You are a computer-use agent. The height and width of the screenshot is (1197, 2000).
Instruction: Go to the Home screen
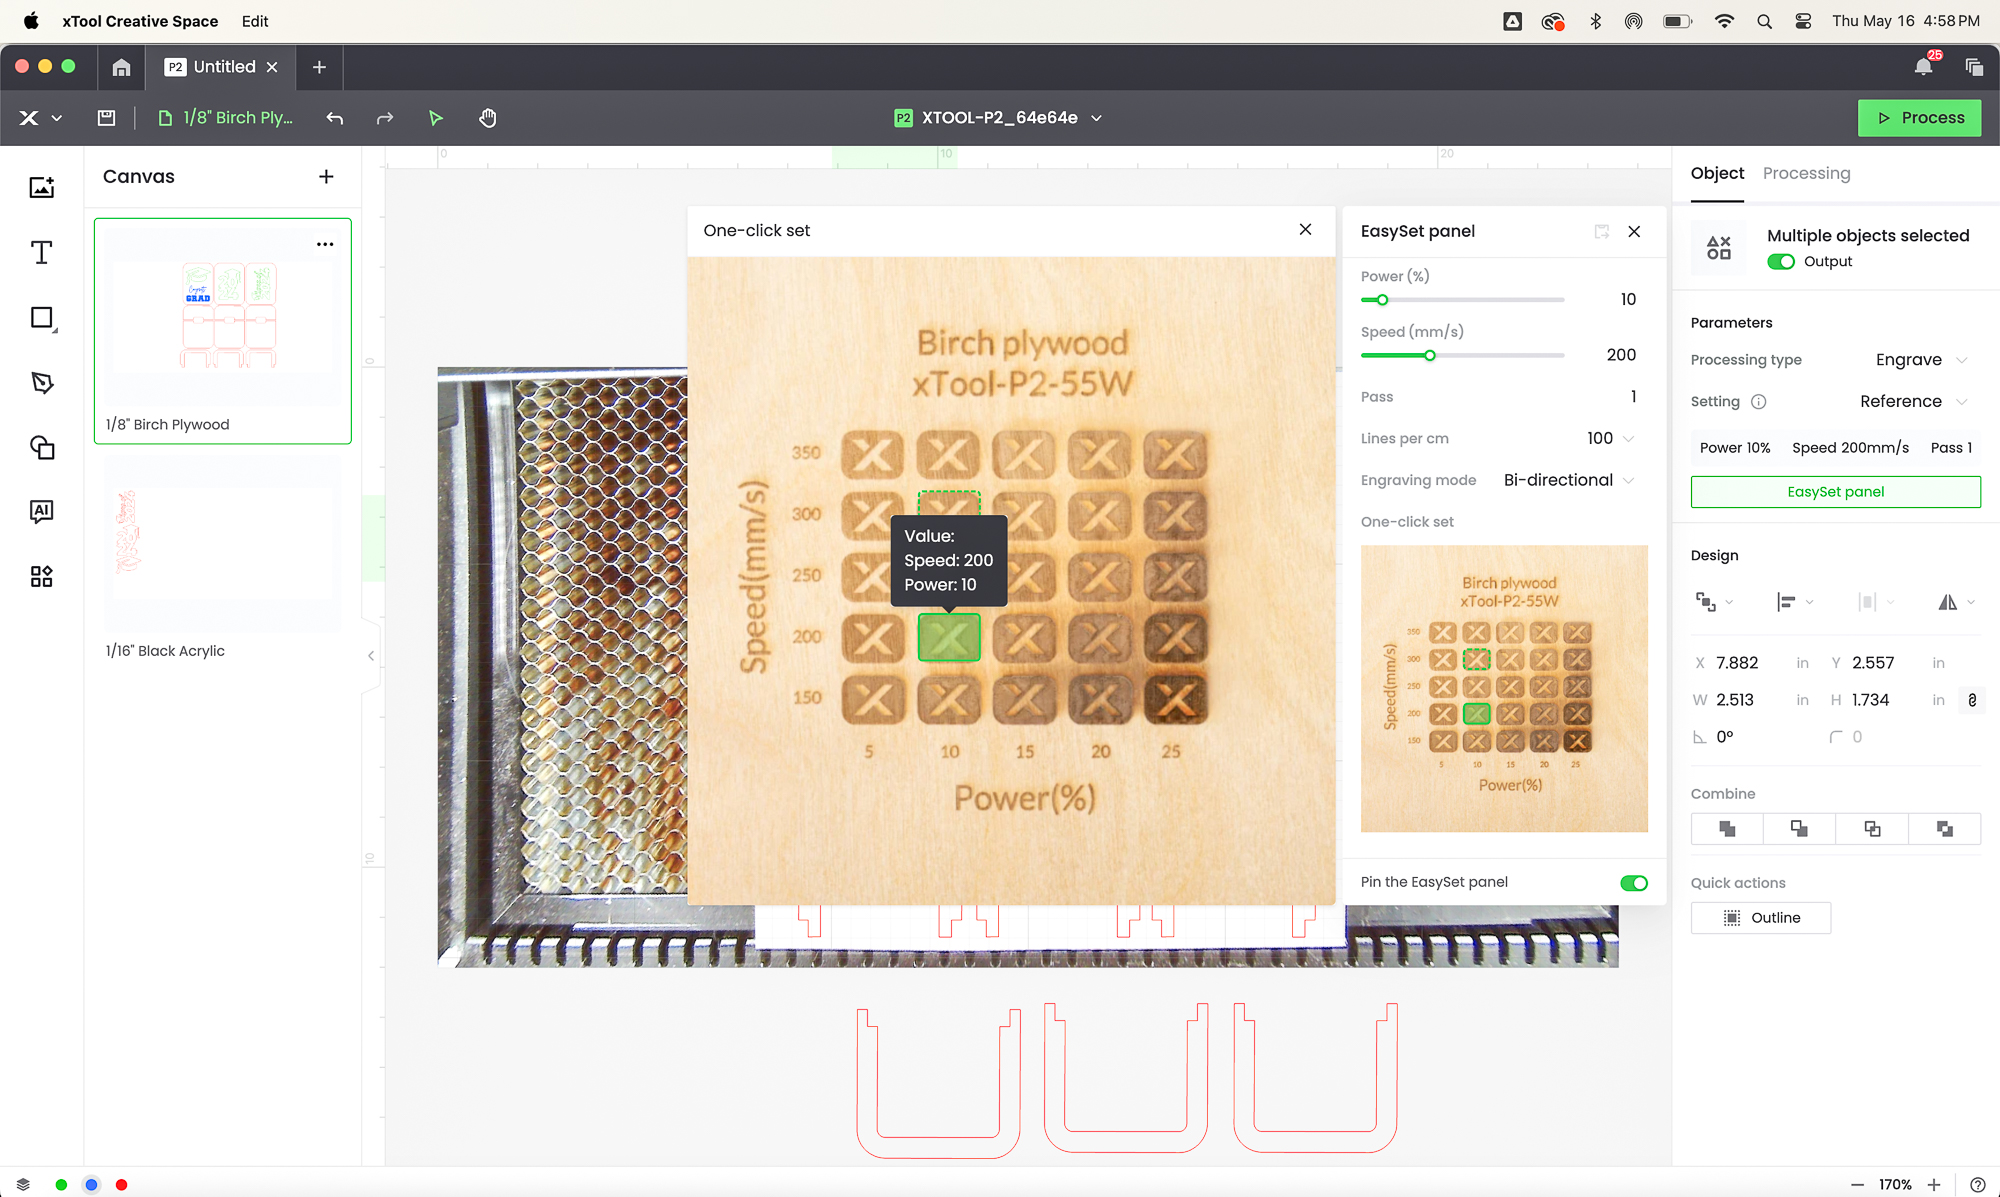pos(121,67)
